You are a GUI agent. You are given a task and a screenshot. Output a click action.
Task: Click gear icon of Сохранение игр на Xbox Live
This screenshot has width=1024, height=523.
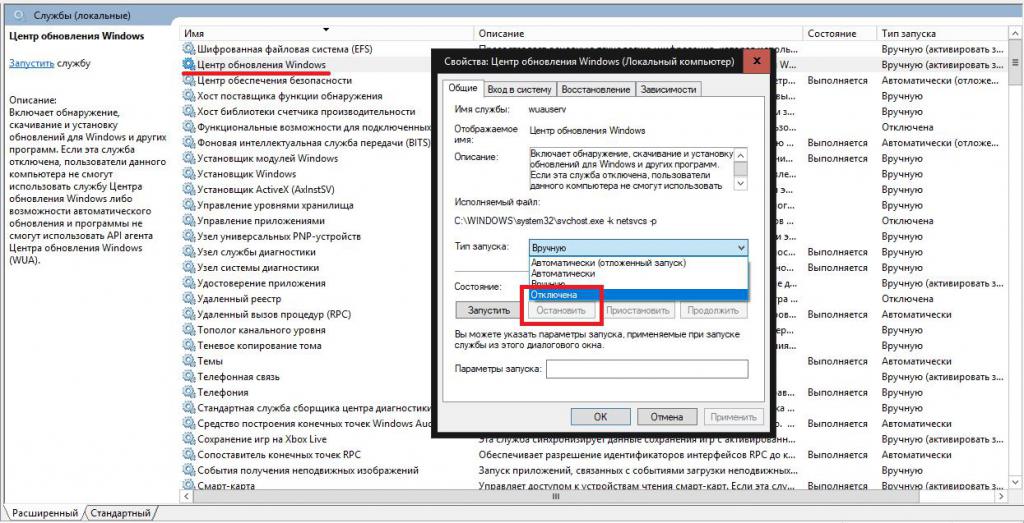(x=189, y=439)
